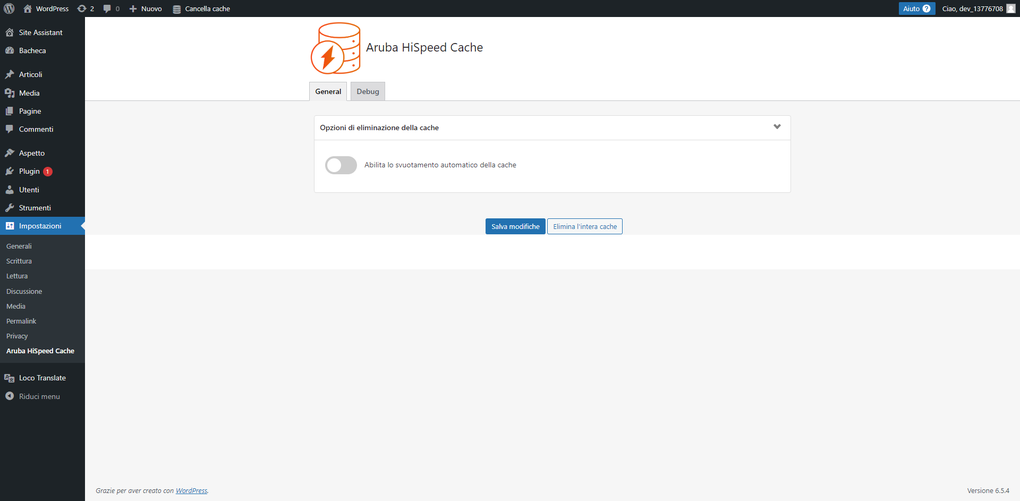Open the Articoli menu label

pos(31,74)
